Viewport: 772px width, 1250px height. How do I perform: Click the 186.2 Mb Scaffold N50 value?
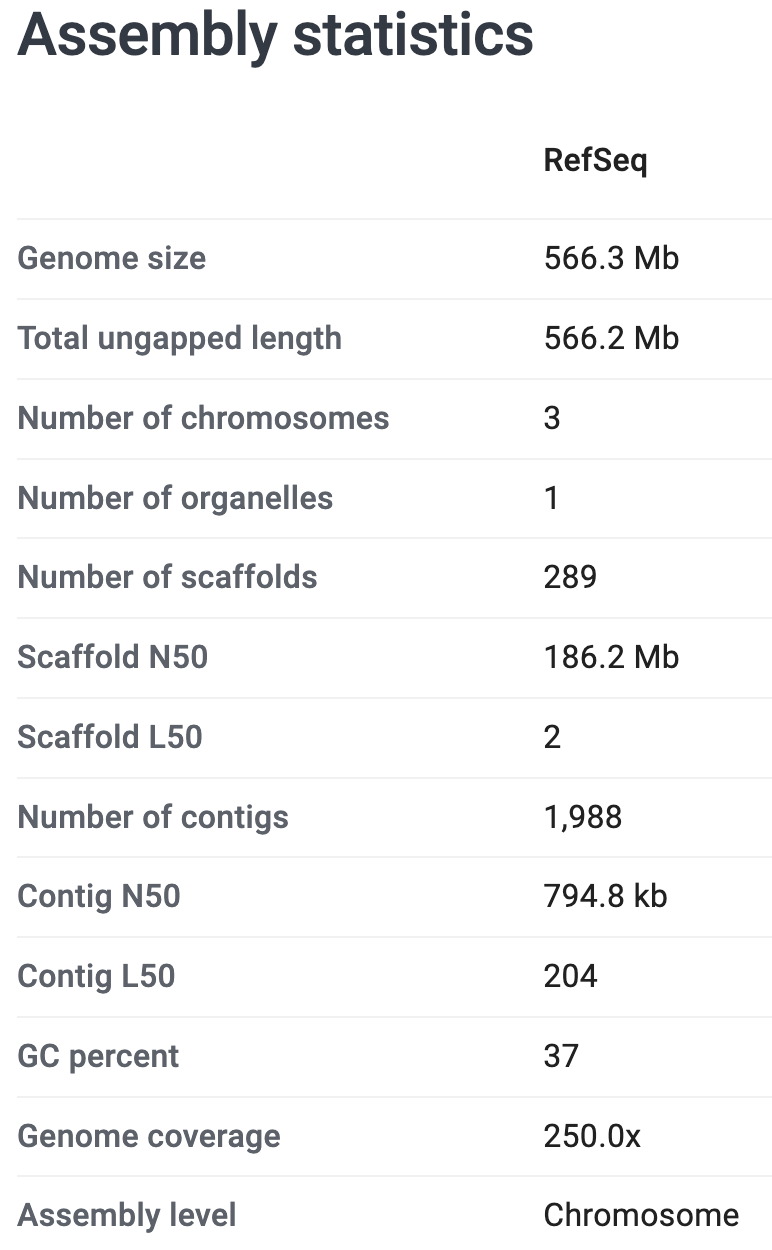[611, 657]
